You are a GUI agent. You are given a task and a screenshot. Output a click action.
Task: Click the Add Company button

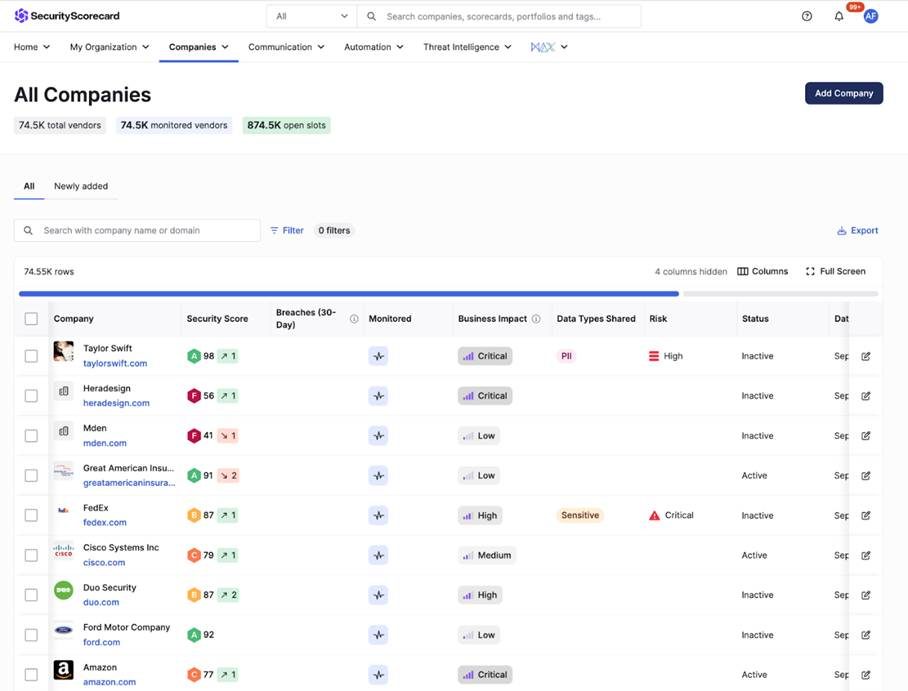[x=843, y=93]
